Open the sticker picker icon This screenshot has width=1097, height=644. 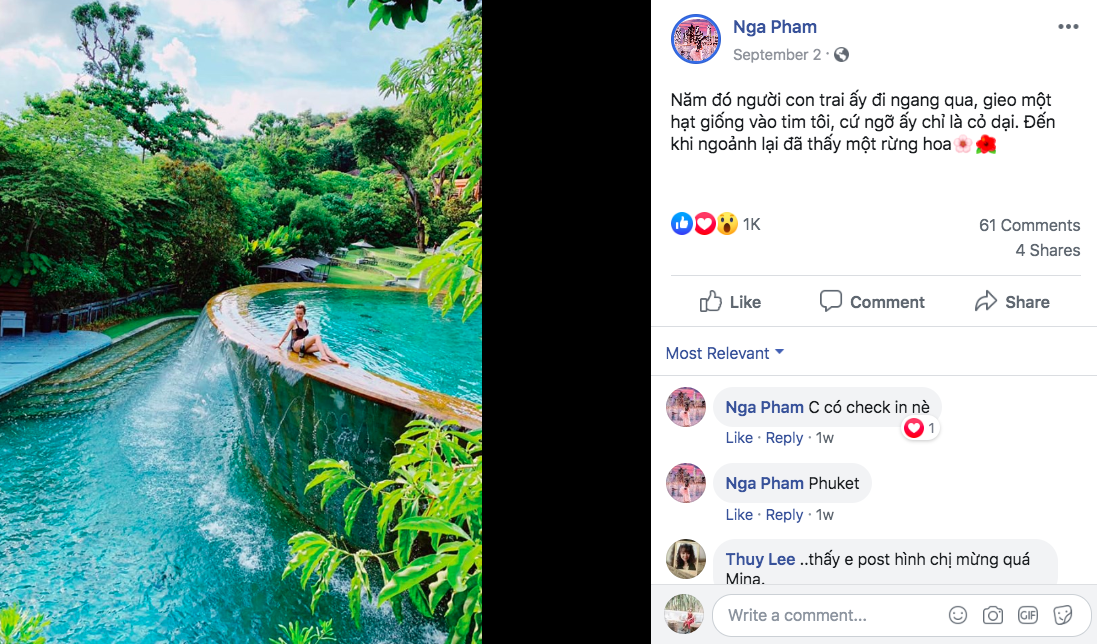click(1063, 615)
